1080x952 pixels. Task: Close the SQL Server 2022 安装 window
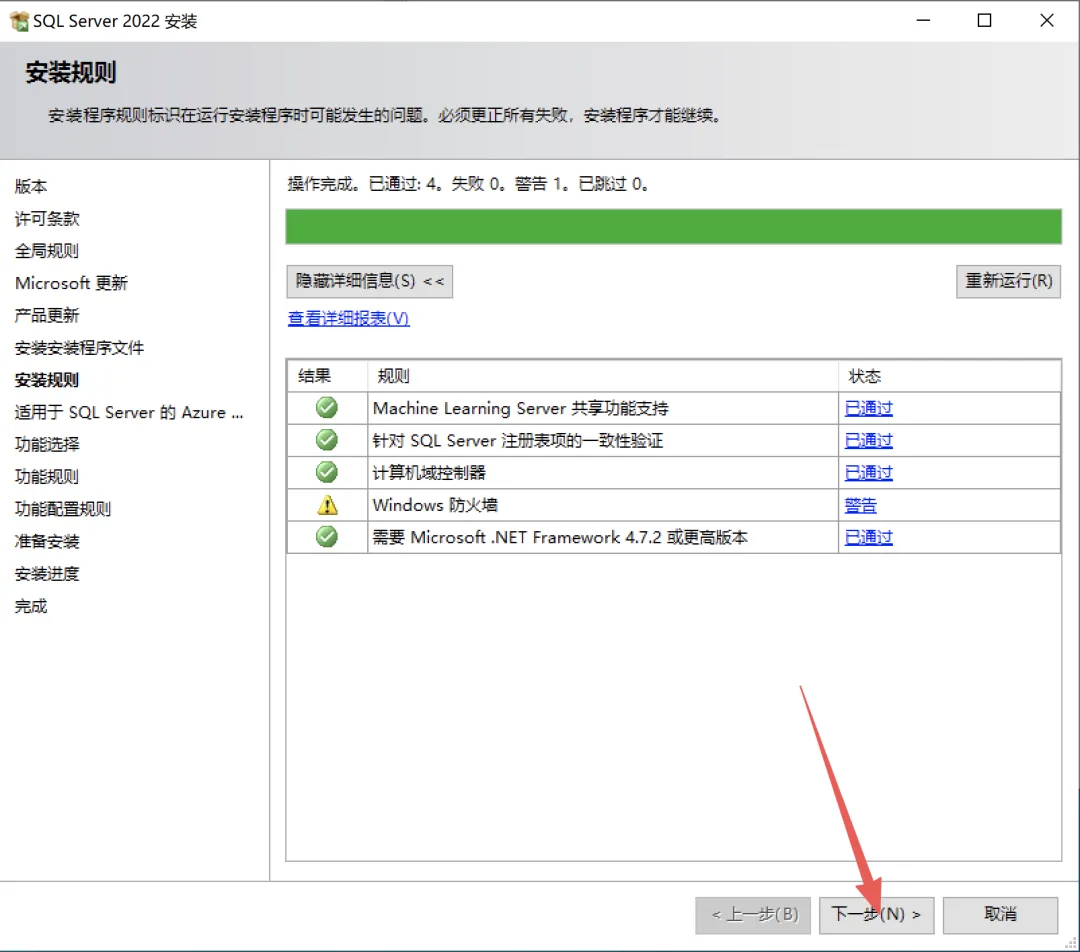pyautogui.click(x=1047, y=21)
